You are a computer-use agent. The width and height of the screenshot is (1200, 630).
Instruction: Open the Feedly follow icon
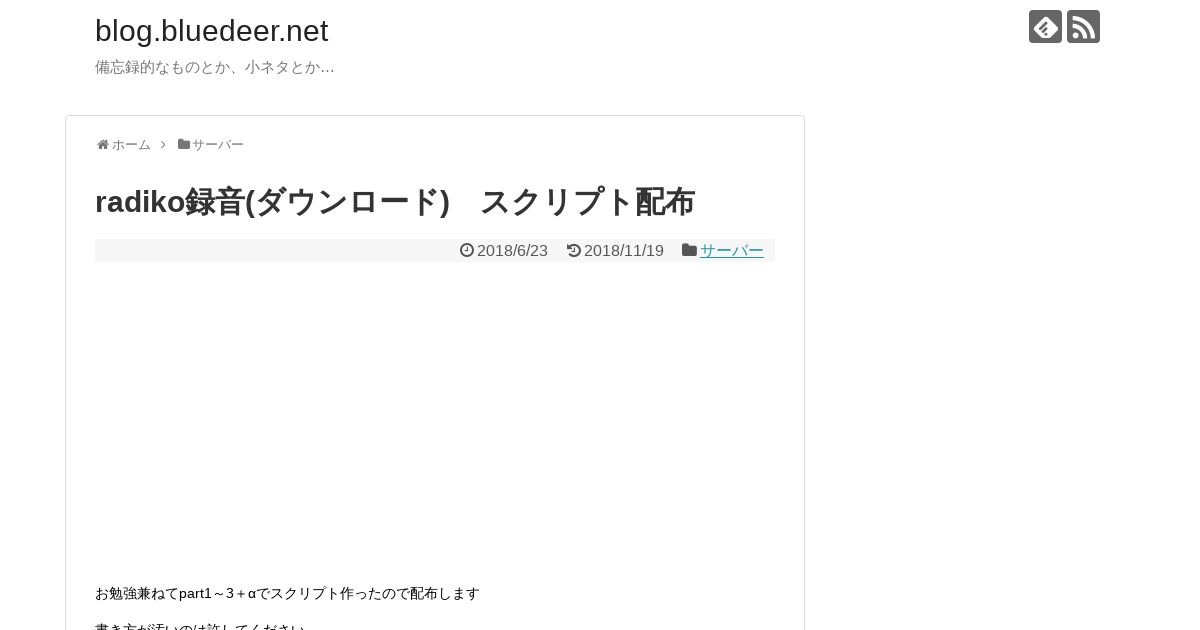pos(1045,27)
